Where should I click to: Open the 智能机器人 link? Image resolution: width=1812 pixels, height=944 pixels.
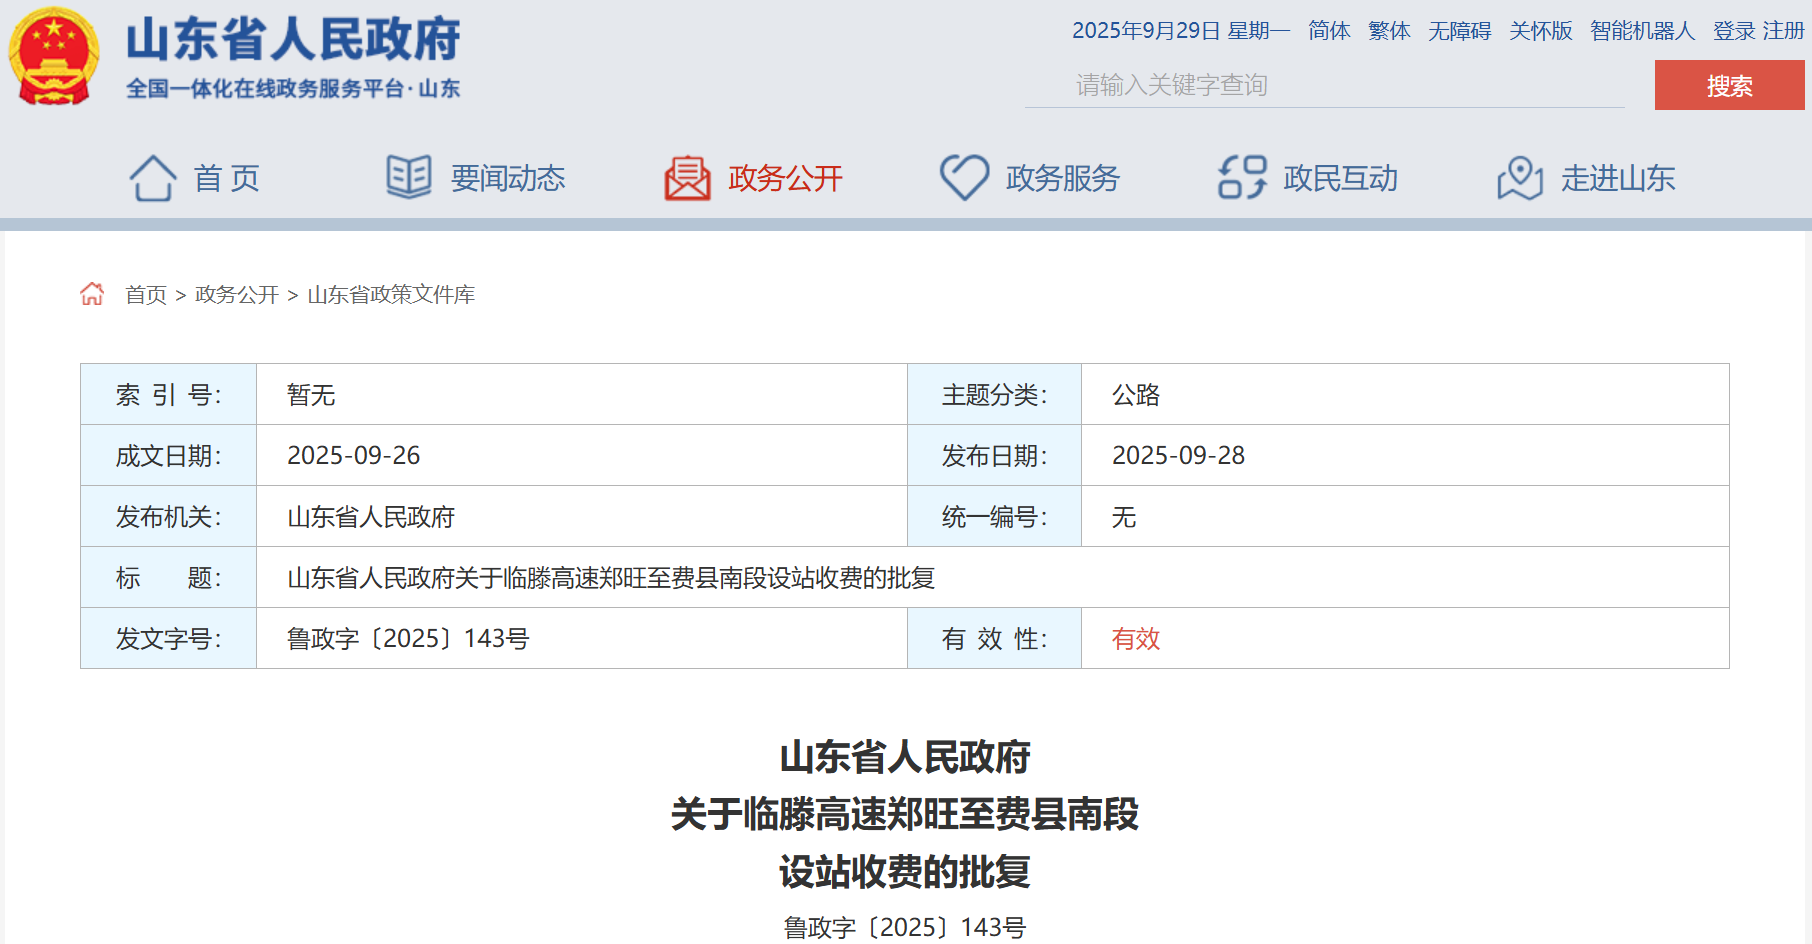tap(1642, 31)
